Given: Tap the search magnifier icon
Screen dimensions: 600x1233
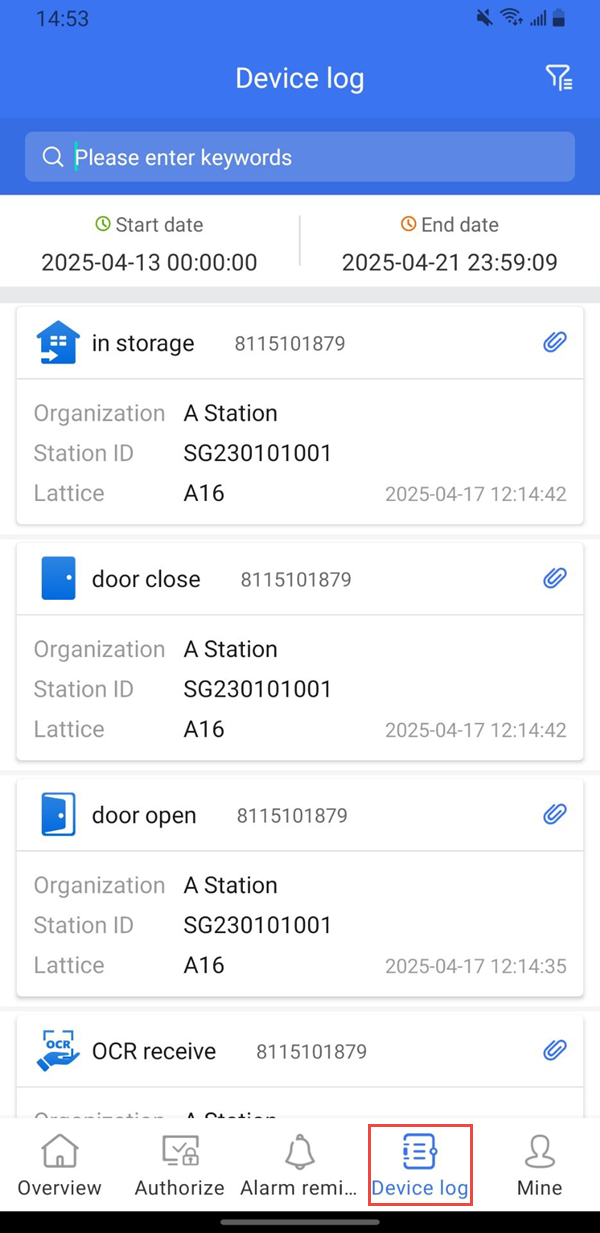Looking at the screenshot, I should [x=53, y=157].
